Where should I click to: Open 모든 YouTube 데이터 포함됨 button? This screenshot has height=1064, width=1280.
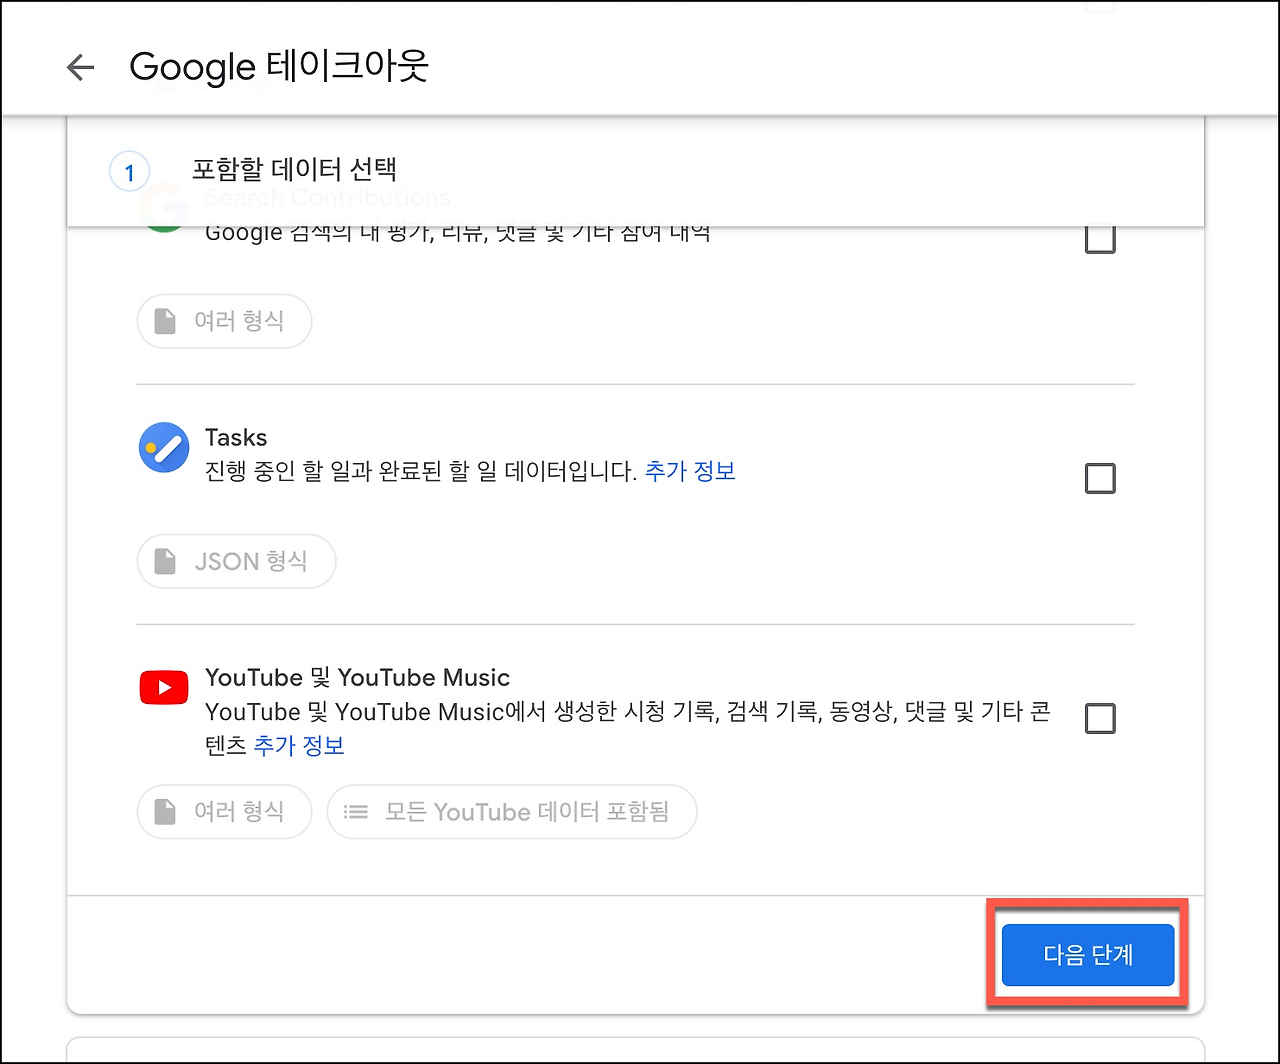point(512,811)
